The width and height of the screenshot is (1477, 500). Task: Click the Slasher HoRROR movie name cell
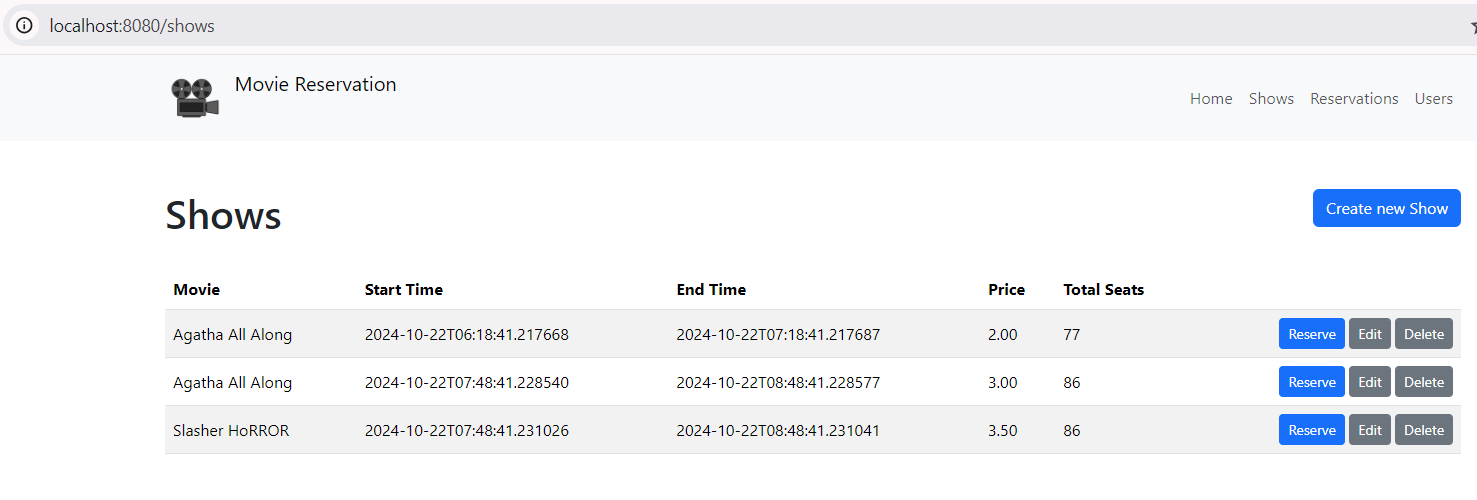(x=231, y=431)
